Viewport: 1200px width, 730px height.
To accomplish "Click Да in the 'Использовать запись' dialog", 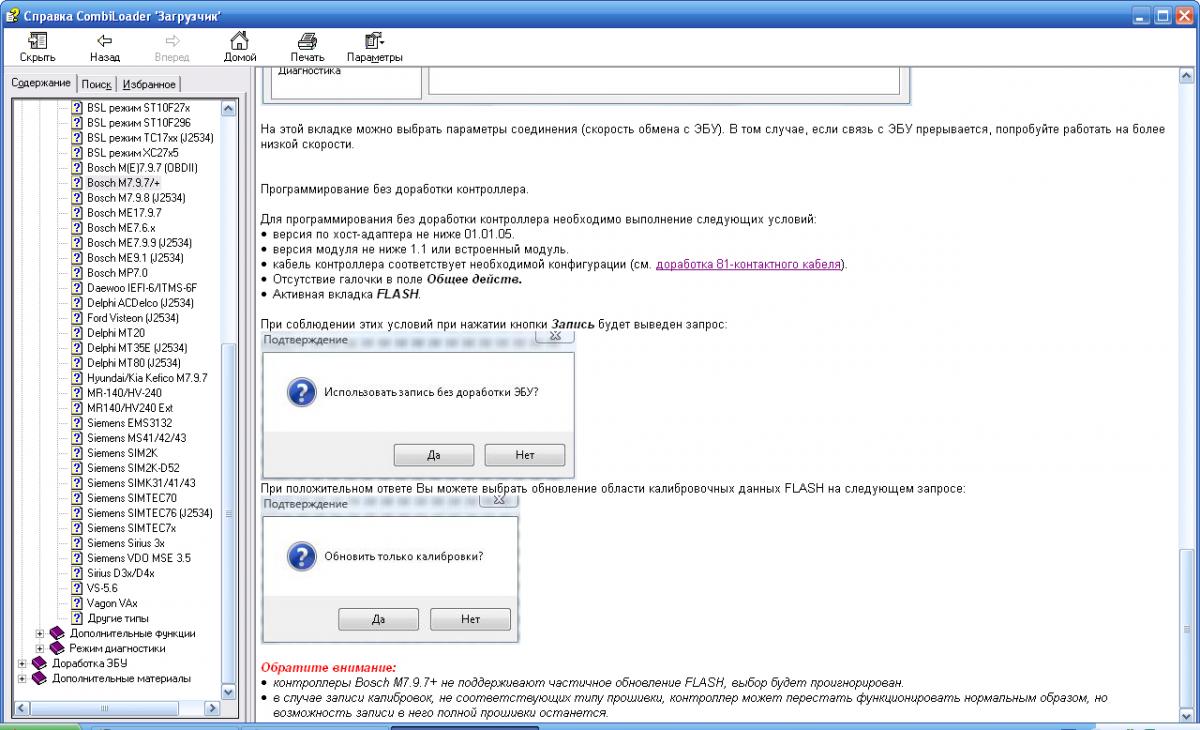I will [x=434, y=455].
